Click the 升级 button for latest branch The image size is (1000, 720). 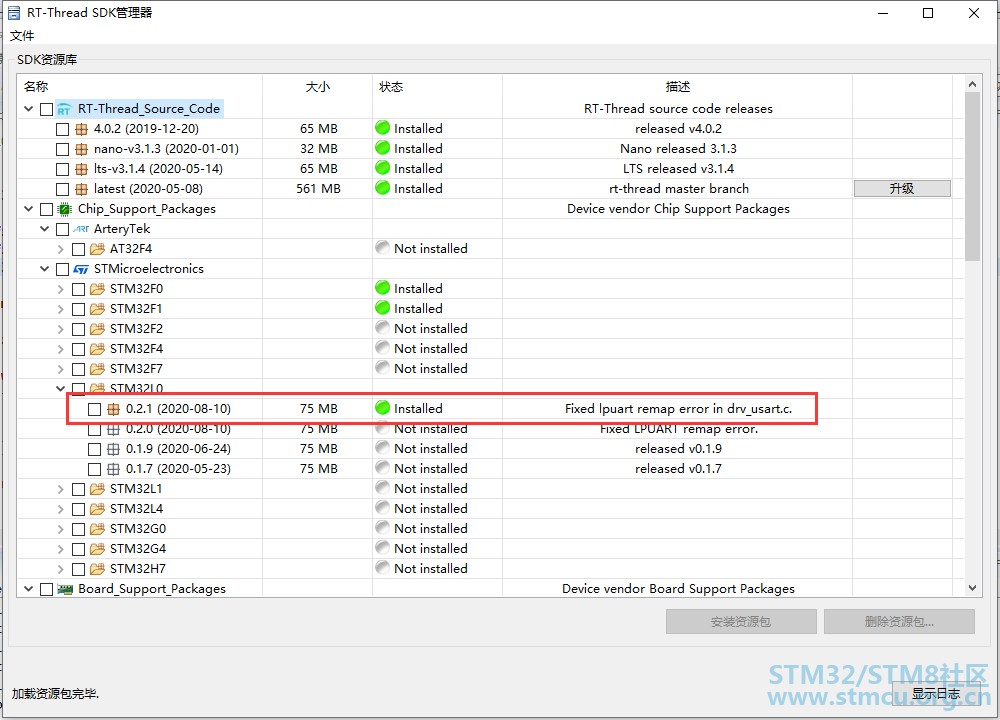tap(902, 189)
